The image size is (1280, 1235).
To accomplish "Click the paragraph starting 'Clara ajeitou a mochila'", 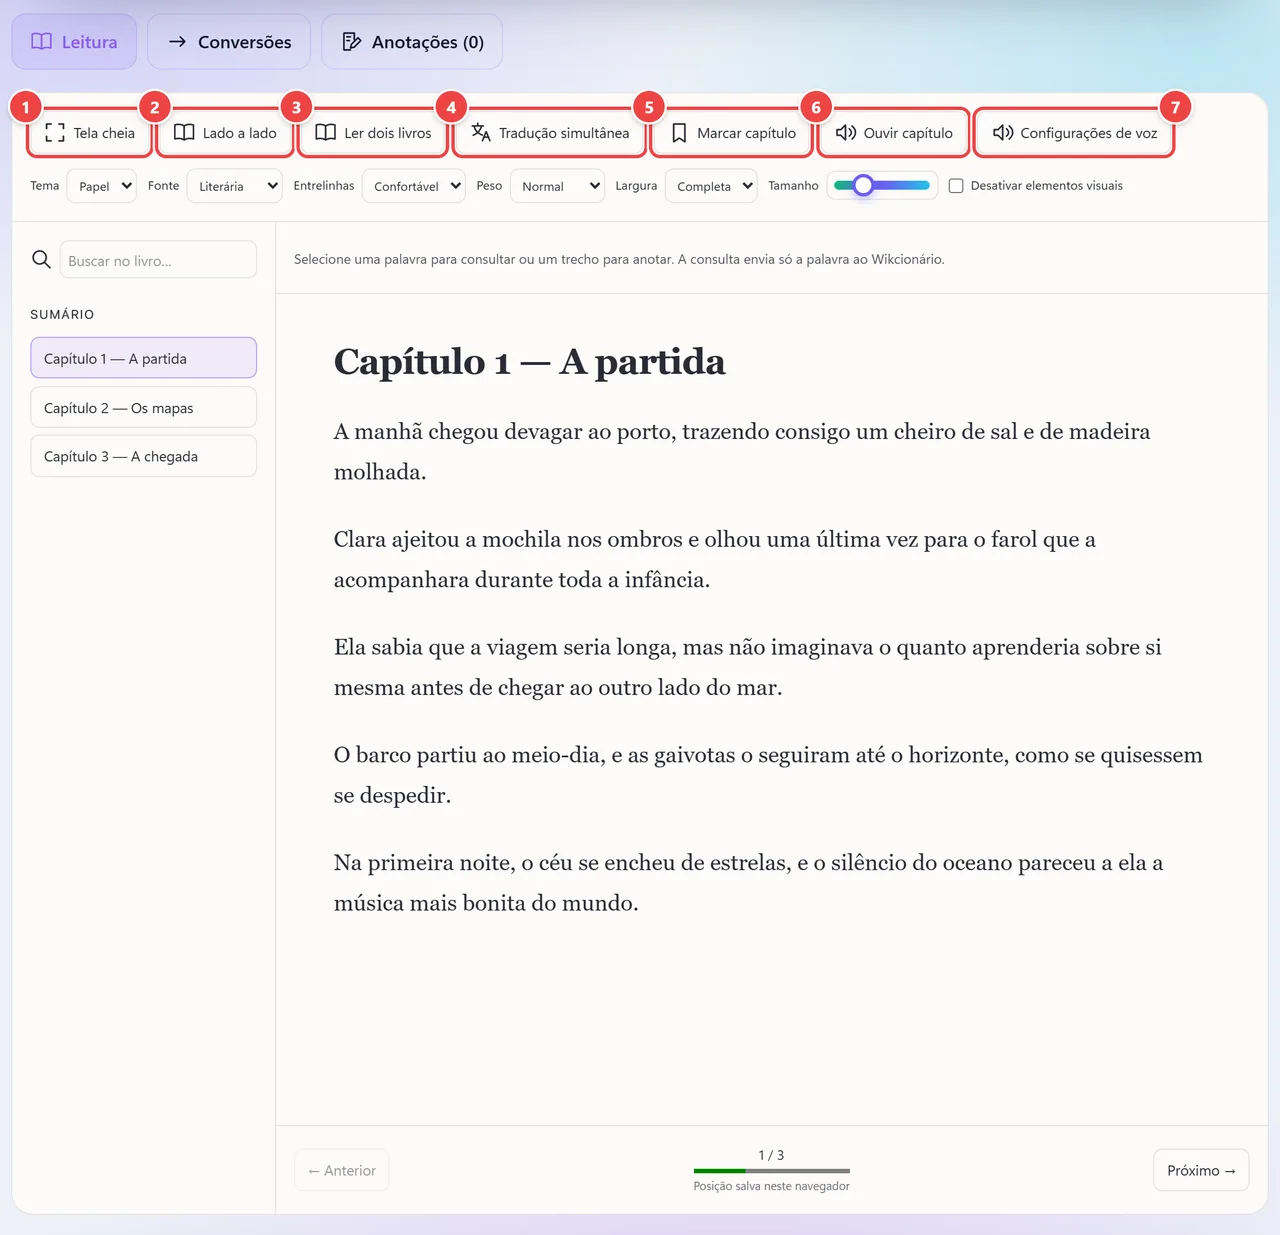I will tap(715, 560).
